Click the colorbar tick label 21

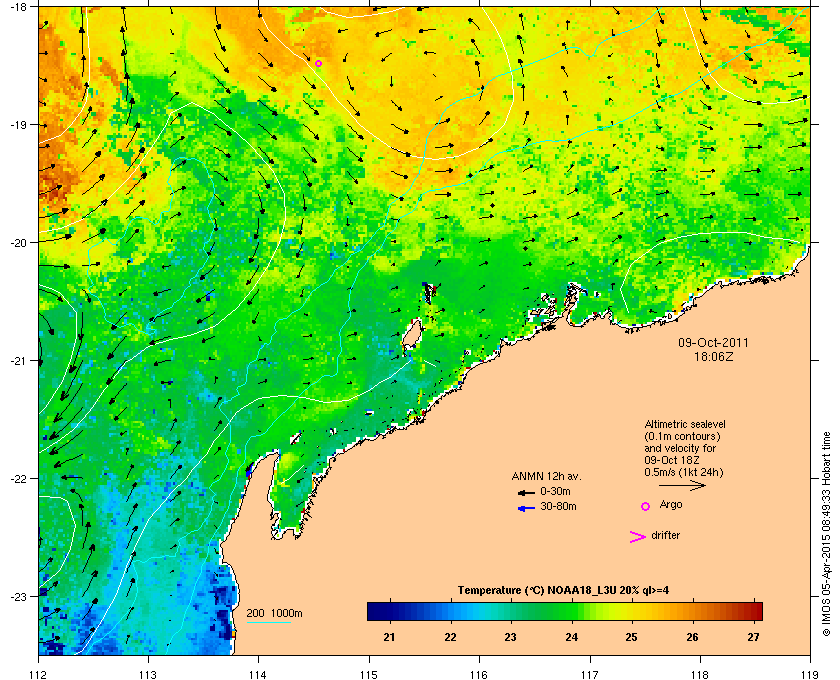[389, 637]
